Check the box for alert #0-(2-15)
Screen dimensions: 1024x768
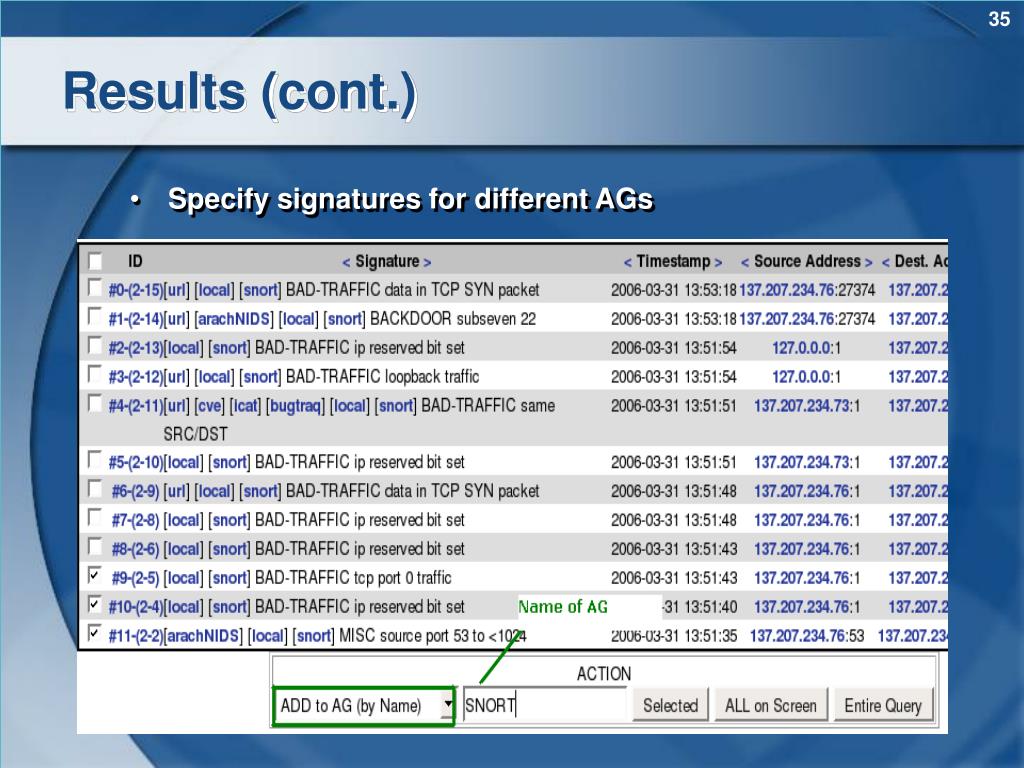tap(95, 287)
